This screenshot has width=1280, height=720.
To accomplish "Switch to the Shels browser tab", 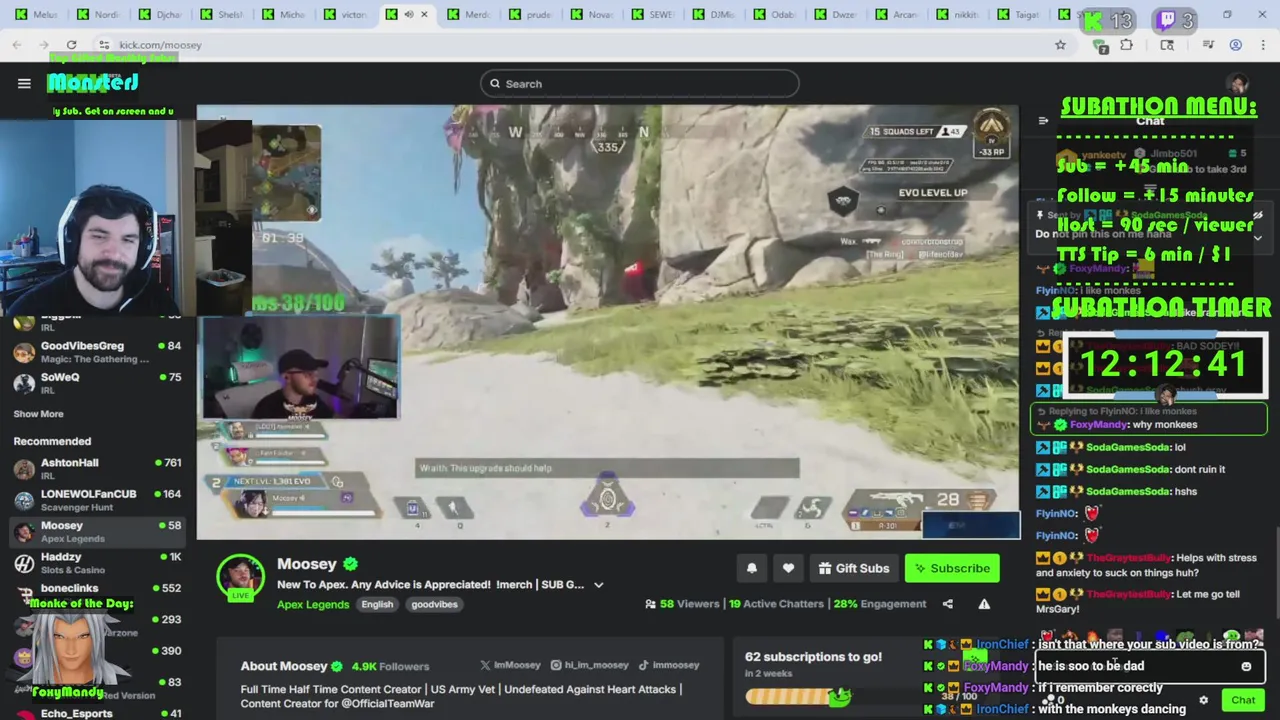I will (x=222, y=15).
